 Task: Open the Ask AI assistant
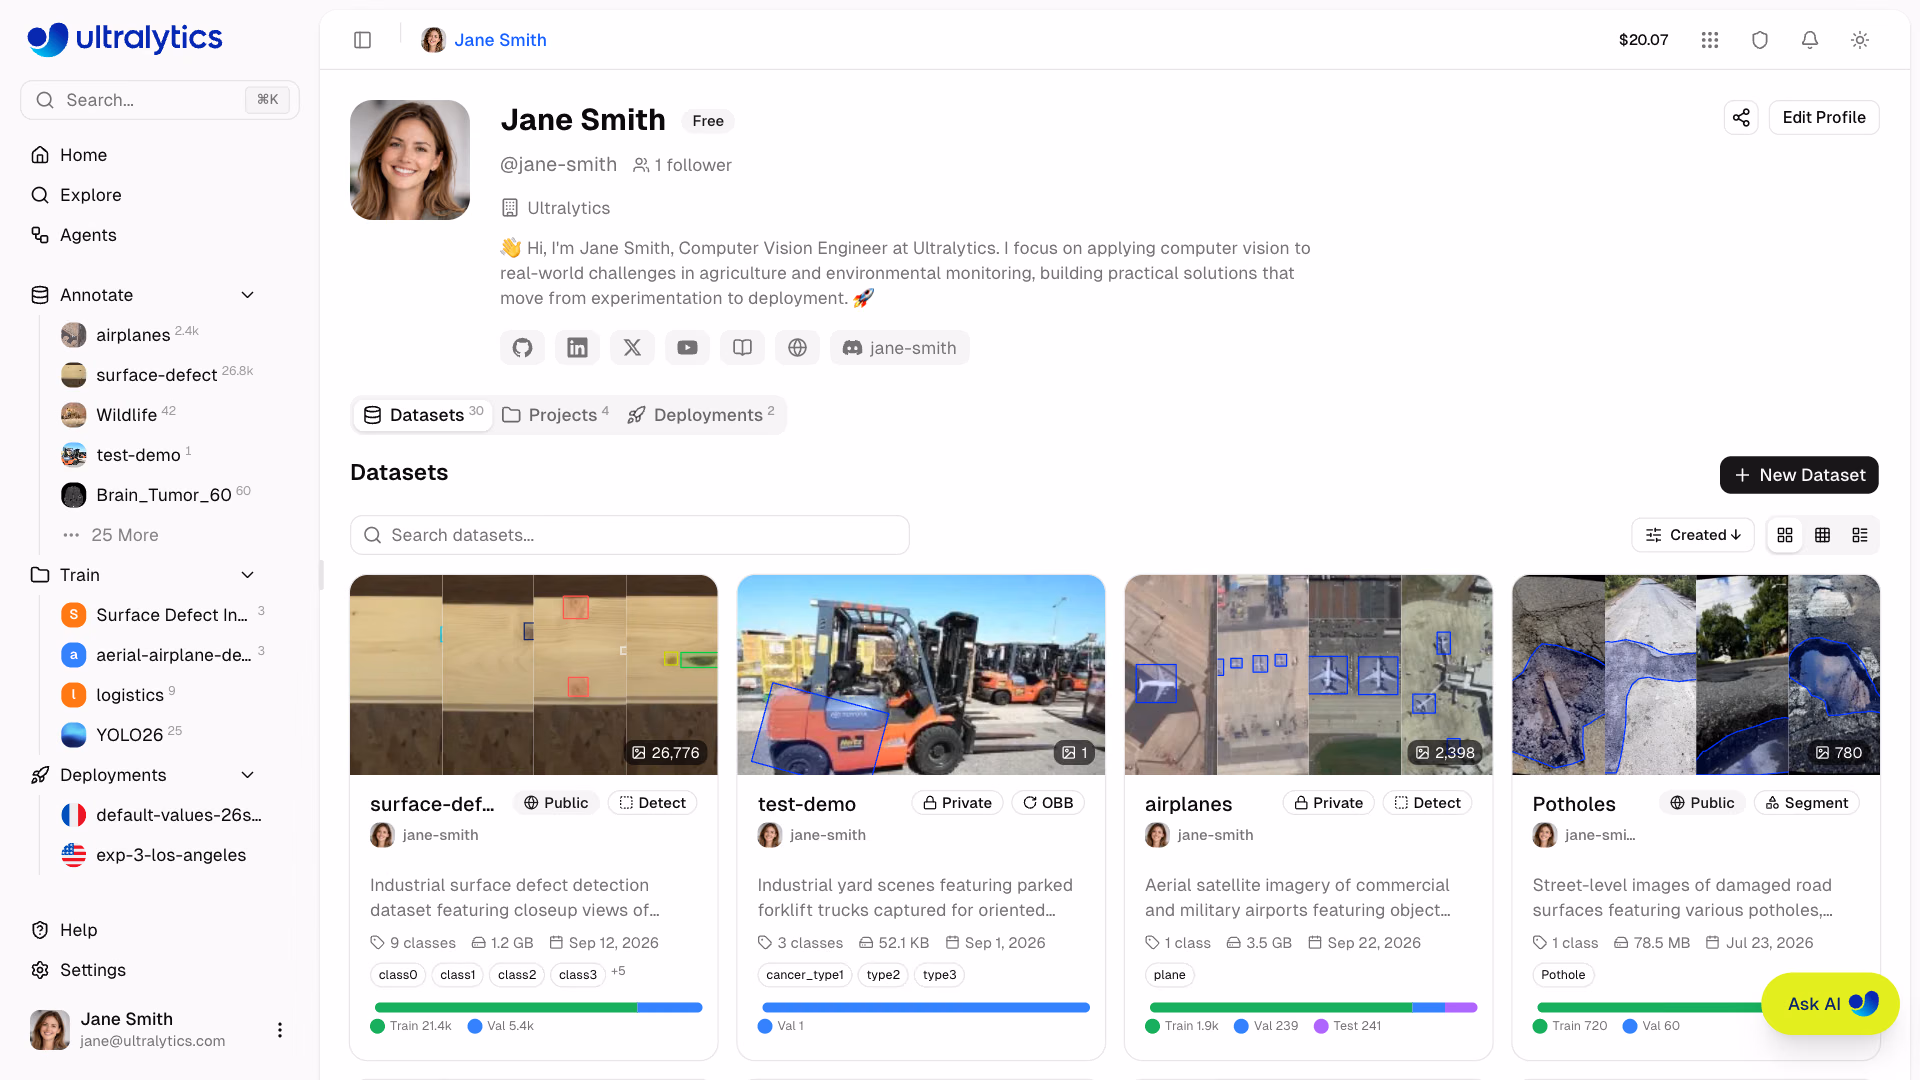[x=1830, y=1004]
